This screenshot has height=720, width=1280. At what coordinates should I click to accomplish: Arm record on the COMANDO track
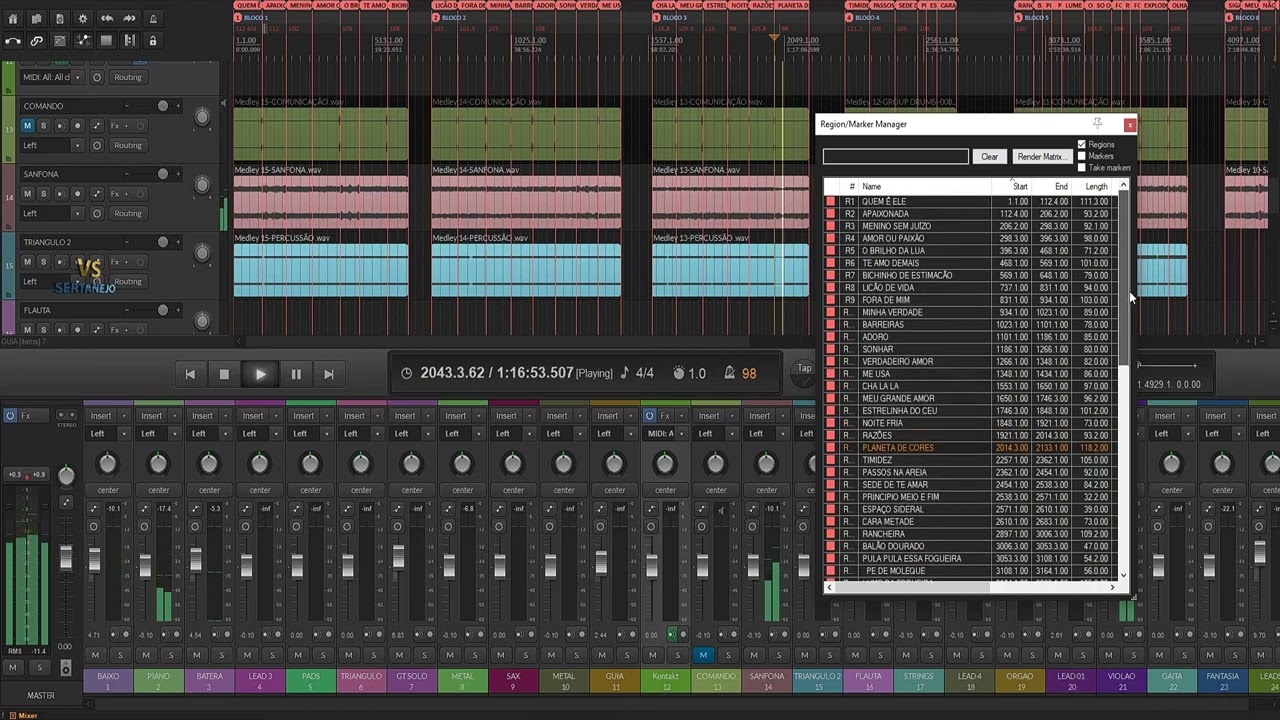click(77, 126)
